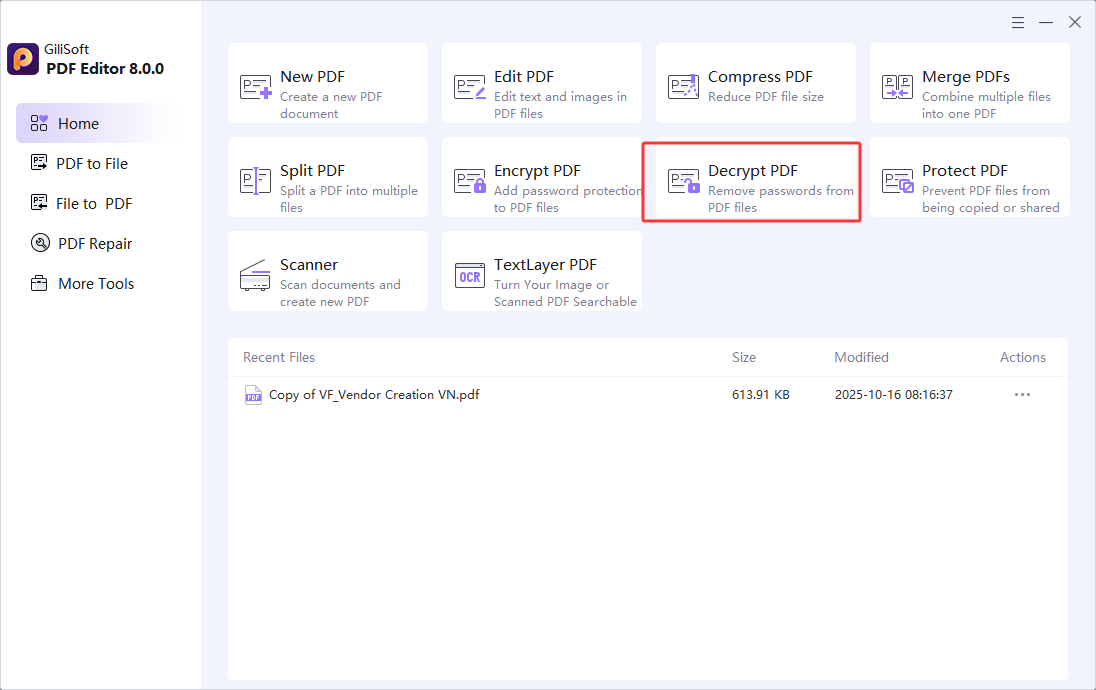The image size is (1096, 690).
Task: Open Copy of VF_Vendor Creation VN.pdf
Action: (373, 395)
